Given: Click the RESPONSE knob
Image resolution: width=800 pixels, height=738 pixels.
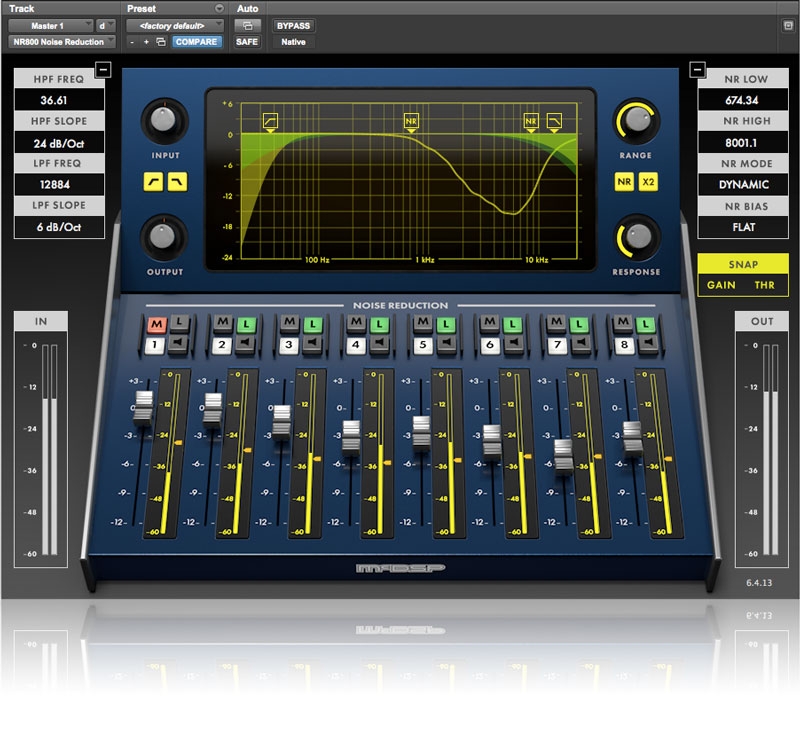Looking at the screenshot, I should 635,237.
